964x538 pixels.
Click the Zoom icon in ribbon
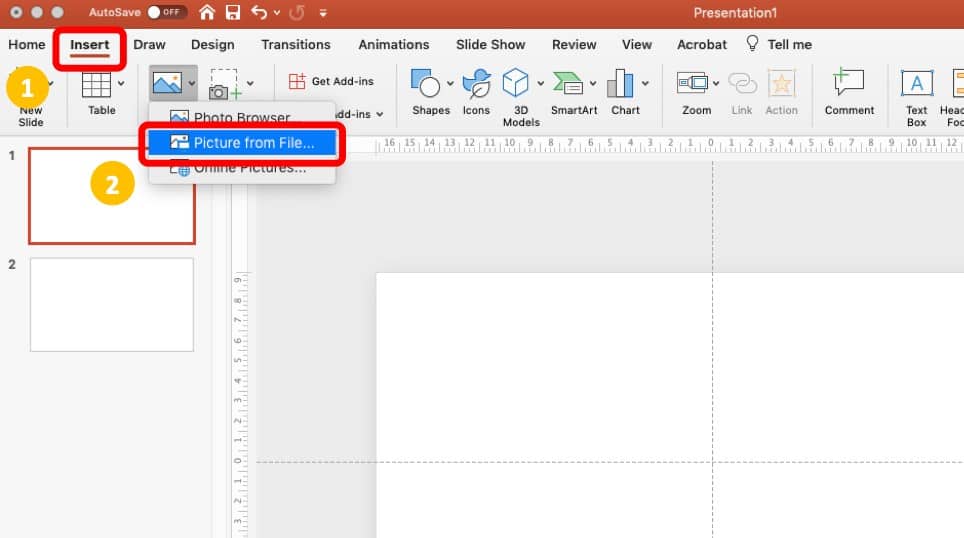click(692, 83)
